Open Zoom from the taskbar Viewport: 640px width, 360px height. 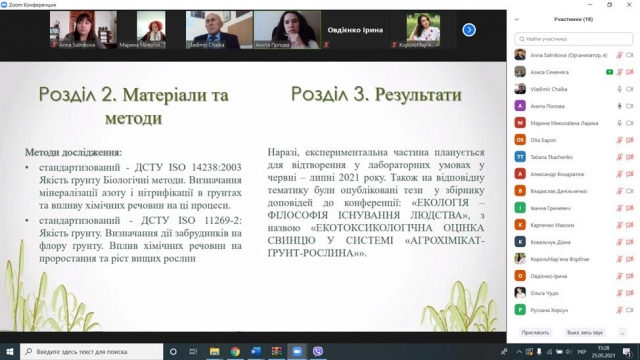(297, 351)
